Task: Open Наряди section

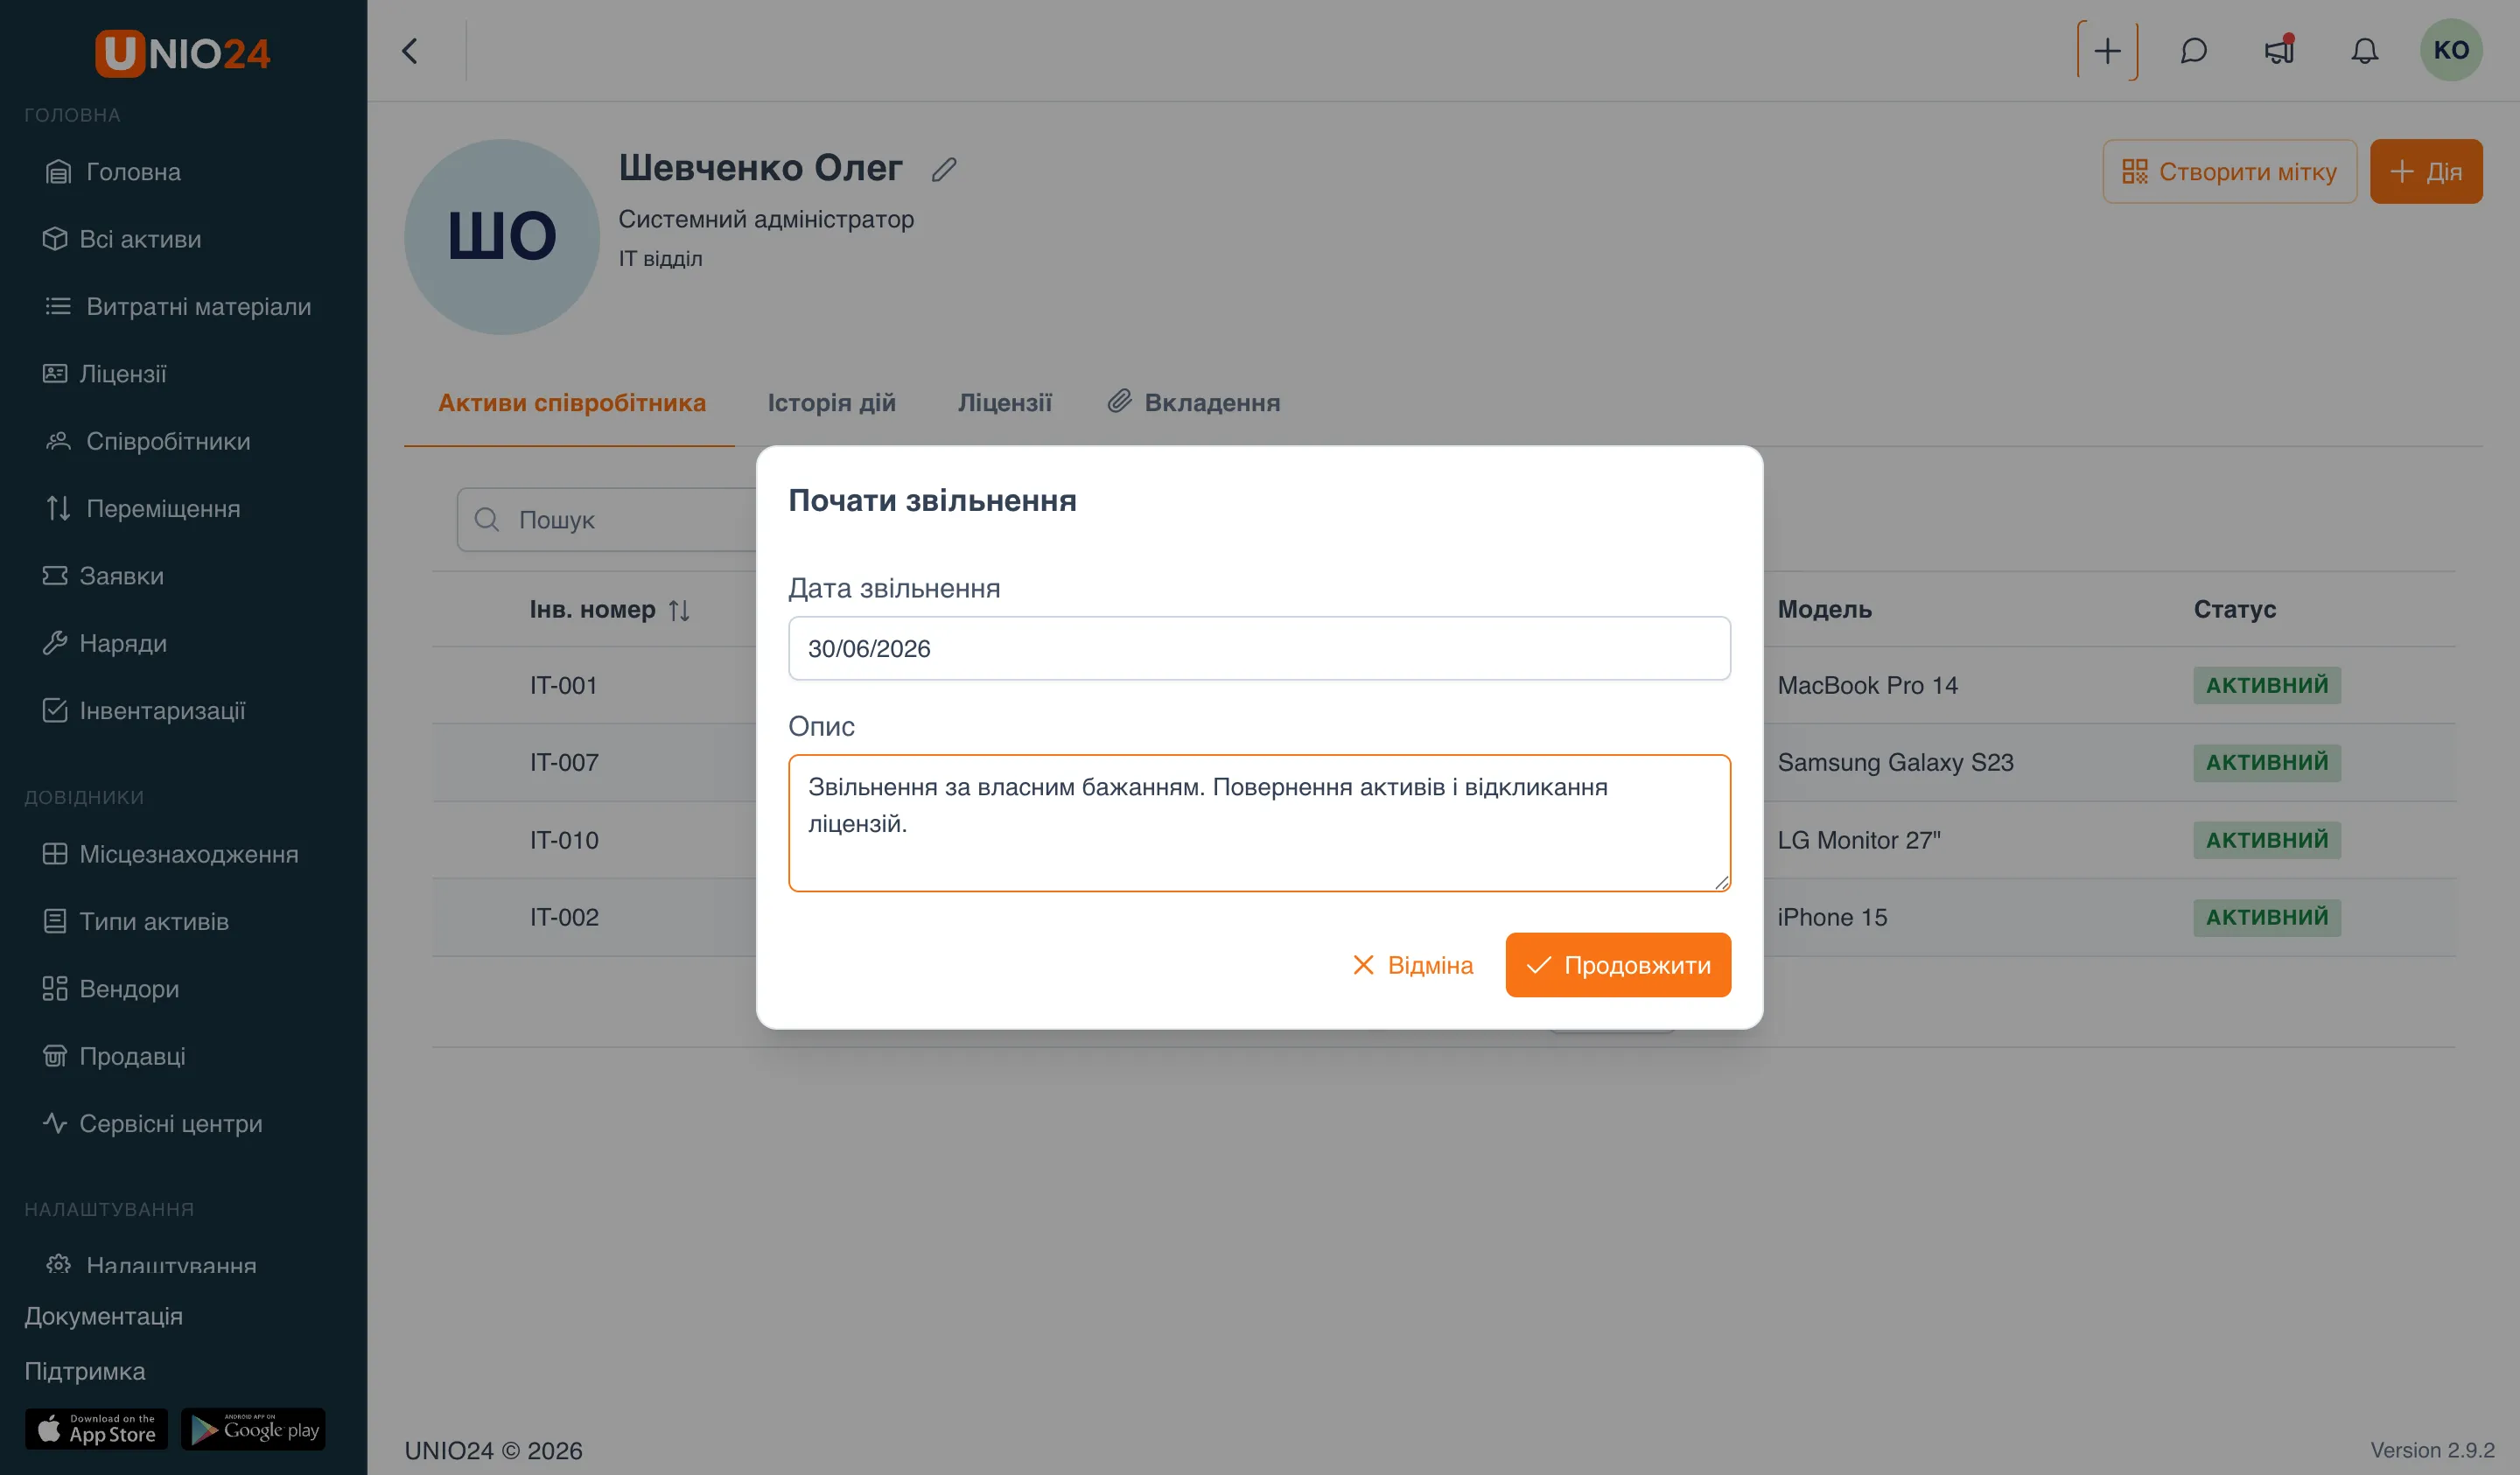Action: tap(104, 643)
